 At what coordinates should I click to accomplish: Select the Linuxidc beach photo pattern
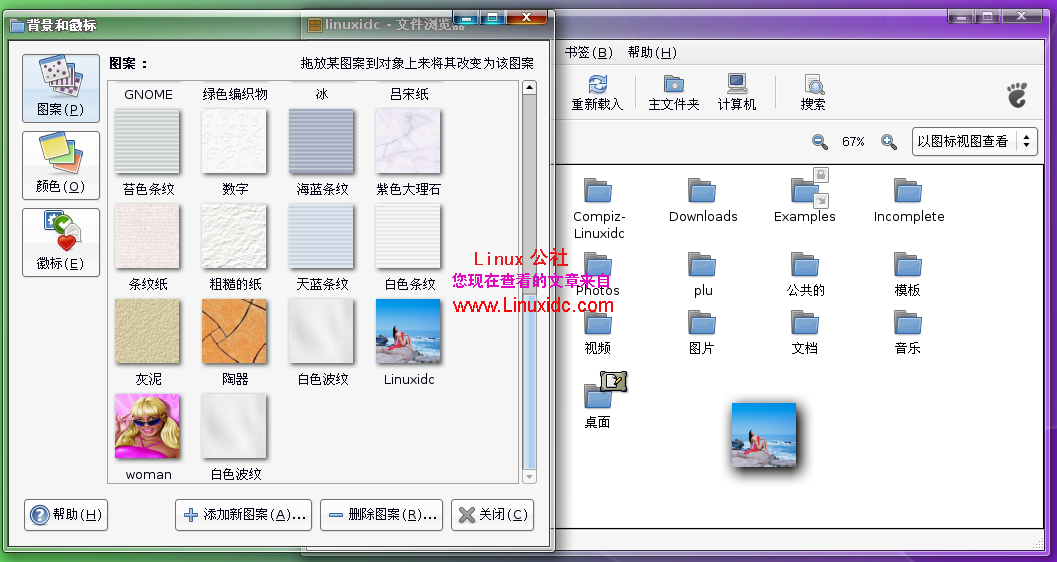pos(409,331)
